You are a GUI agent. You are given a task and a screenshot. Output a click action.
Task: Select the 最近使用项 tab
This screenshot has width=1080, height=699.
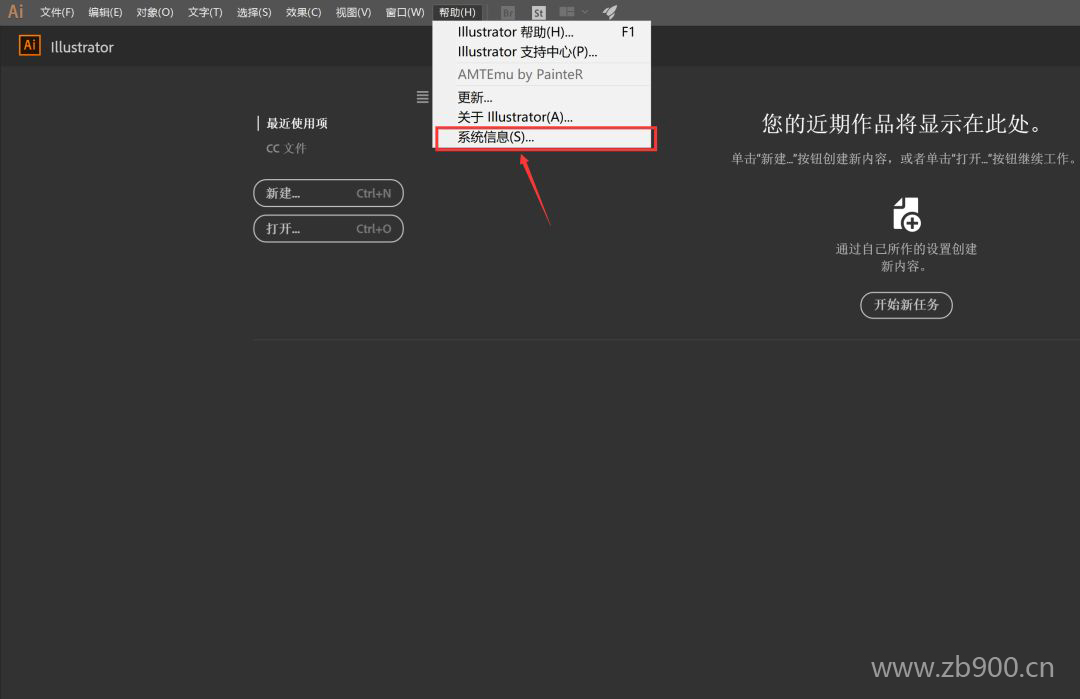click(297, 123)
